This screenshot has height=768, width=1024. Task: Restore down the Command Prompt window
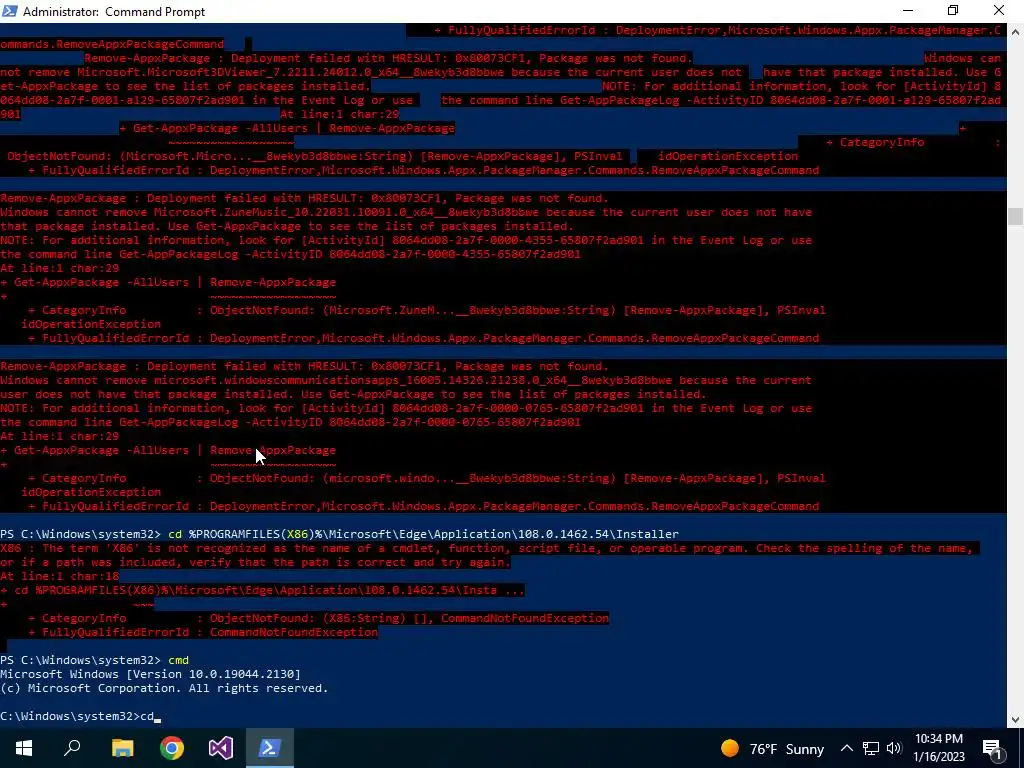(x=953, y=11)
